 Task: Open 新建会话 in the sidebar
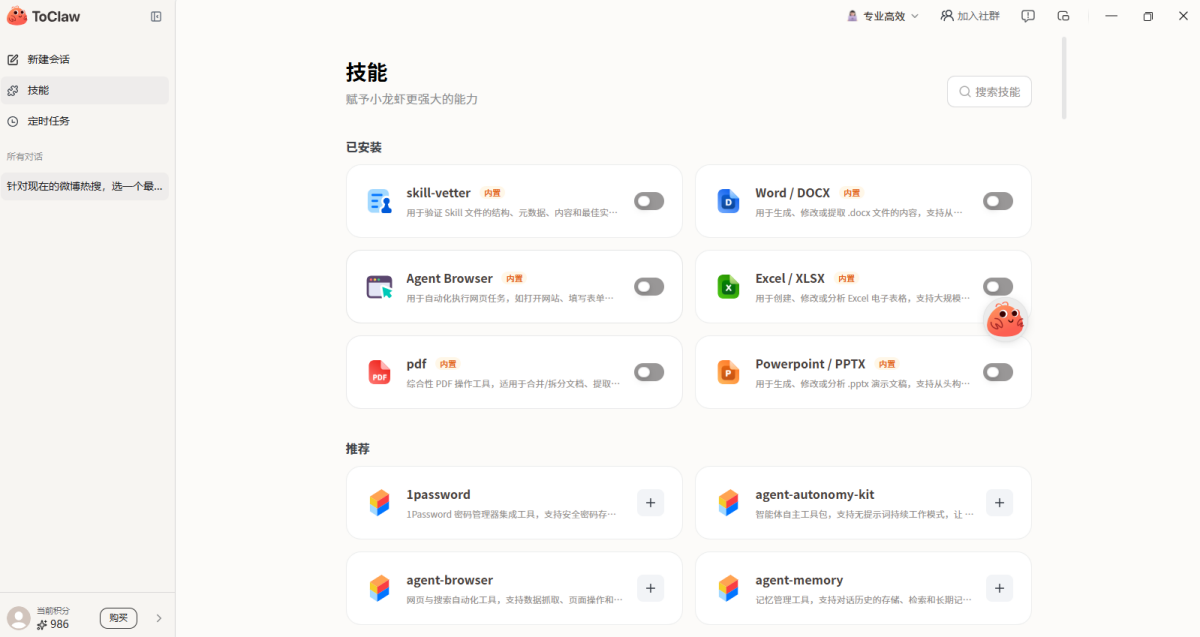click(48, 59)
